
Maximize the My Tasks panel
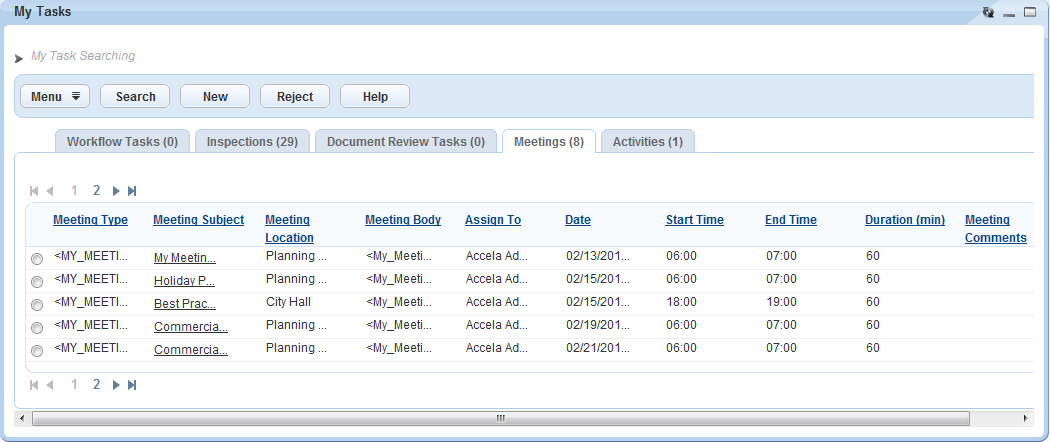(1029, 12)
